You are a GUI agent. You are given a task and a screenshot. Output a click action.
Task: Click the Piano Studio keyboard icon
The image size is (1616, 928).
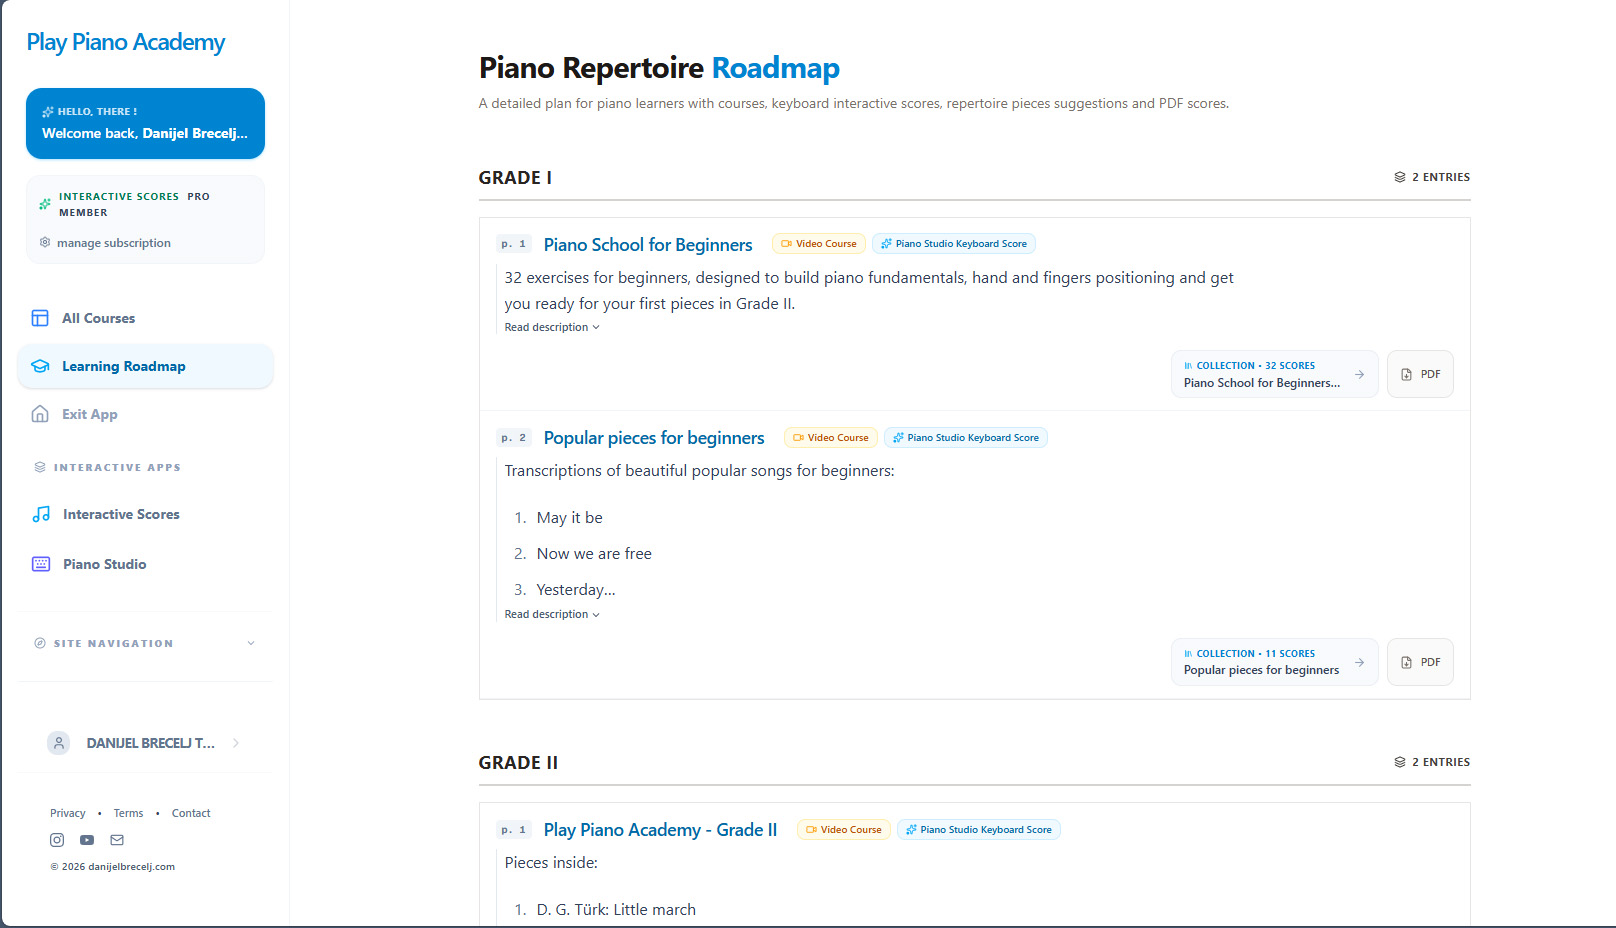tap(41, 564)
